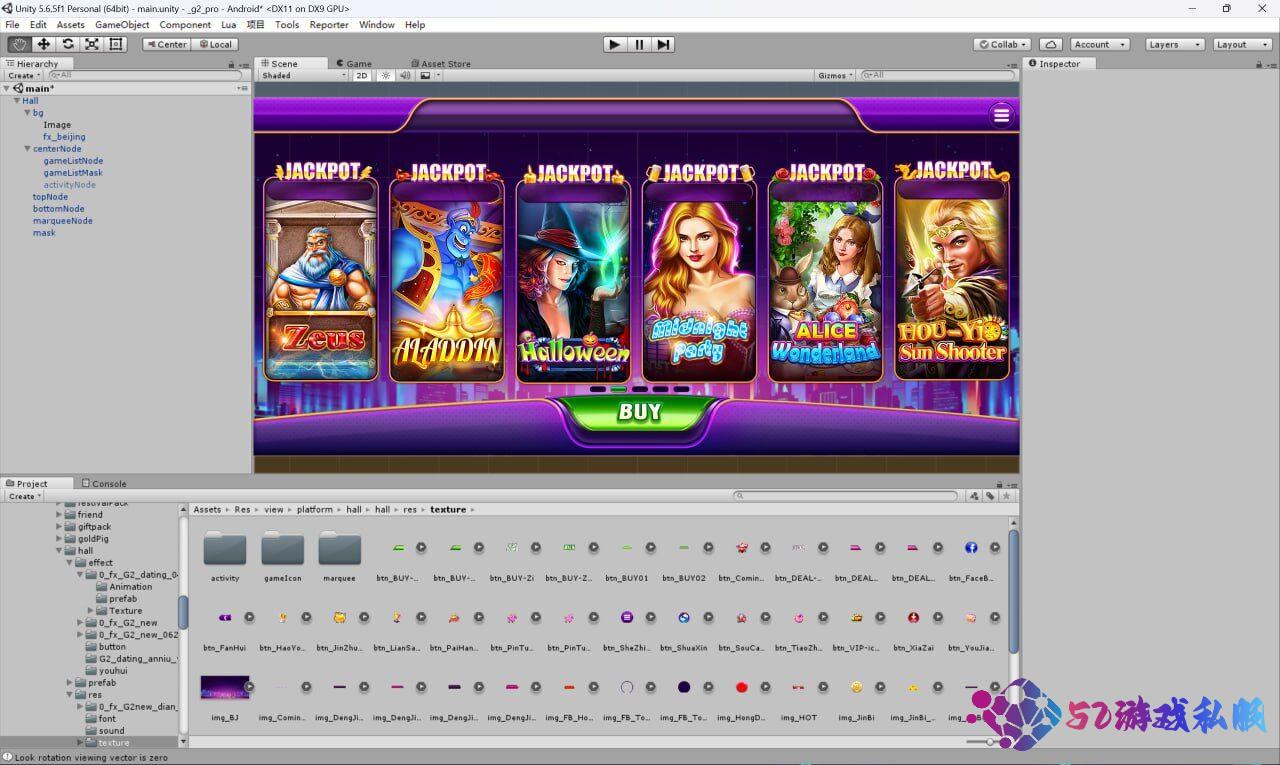Screen dimensions: 1280x765
Task: Click the Step frame button
Action: [x=663, y=44]
